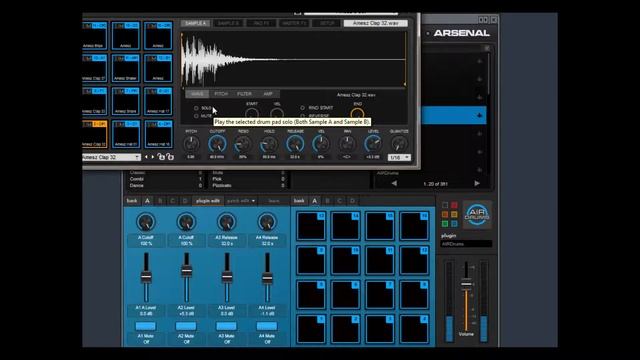Select previous sample arrow beside Clap 32 dropdown
This screenshot has width=640, height=360.
click(x=146, y=157)
